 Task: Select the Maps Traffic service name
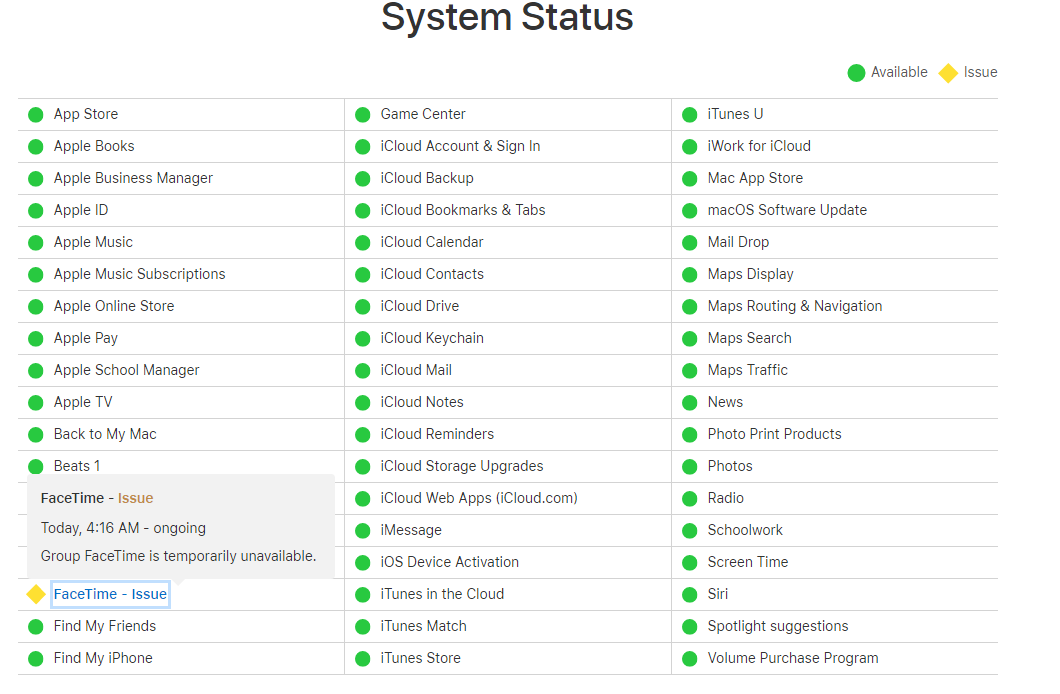coord(748,370)
